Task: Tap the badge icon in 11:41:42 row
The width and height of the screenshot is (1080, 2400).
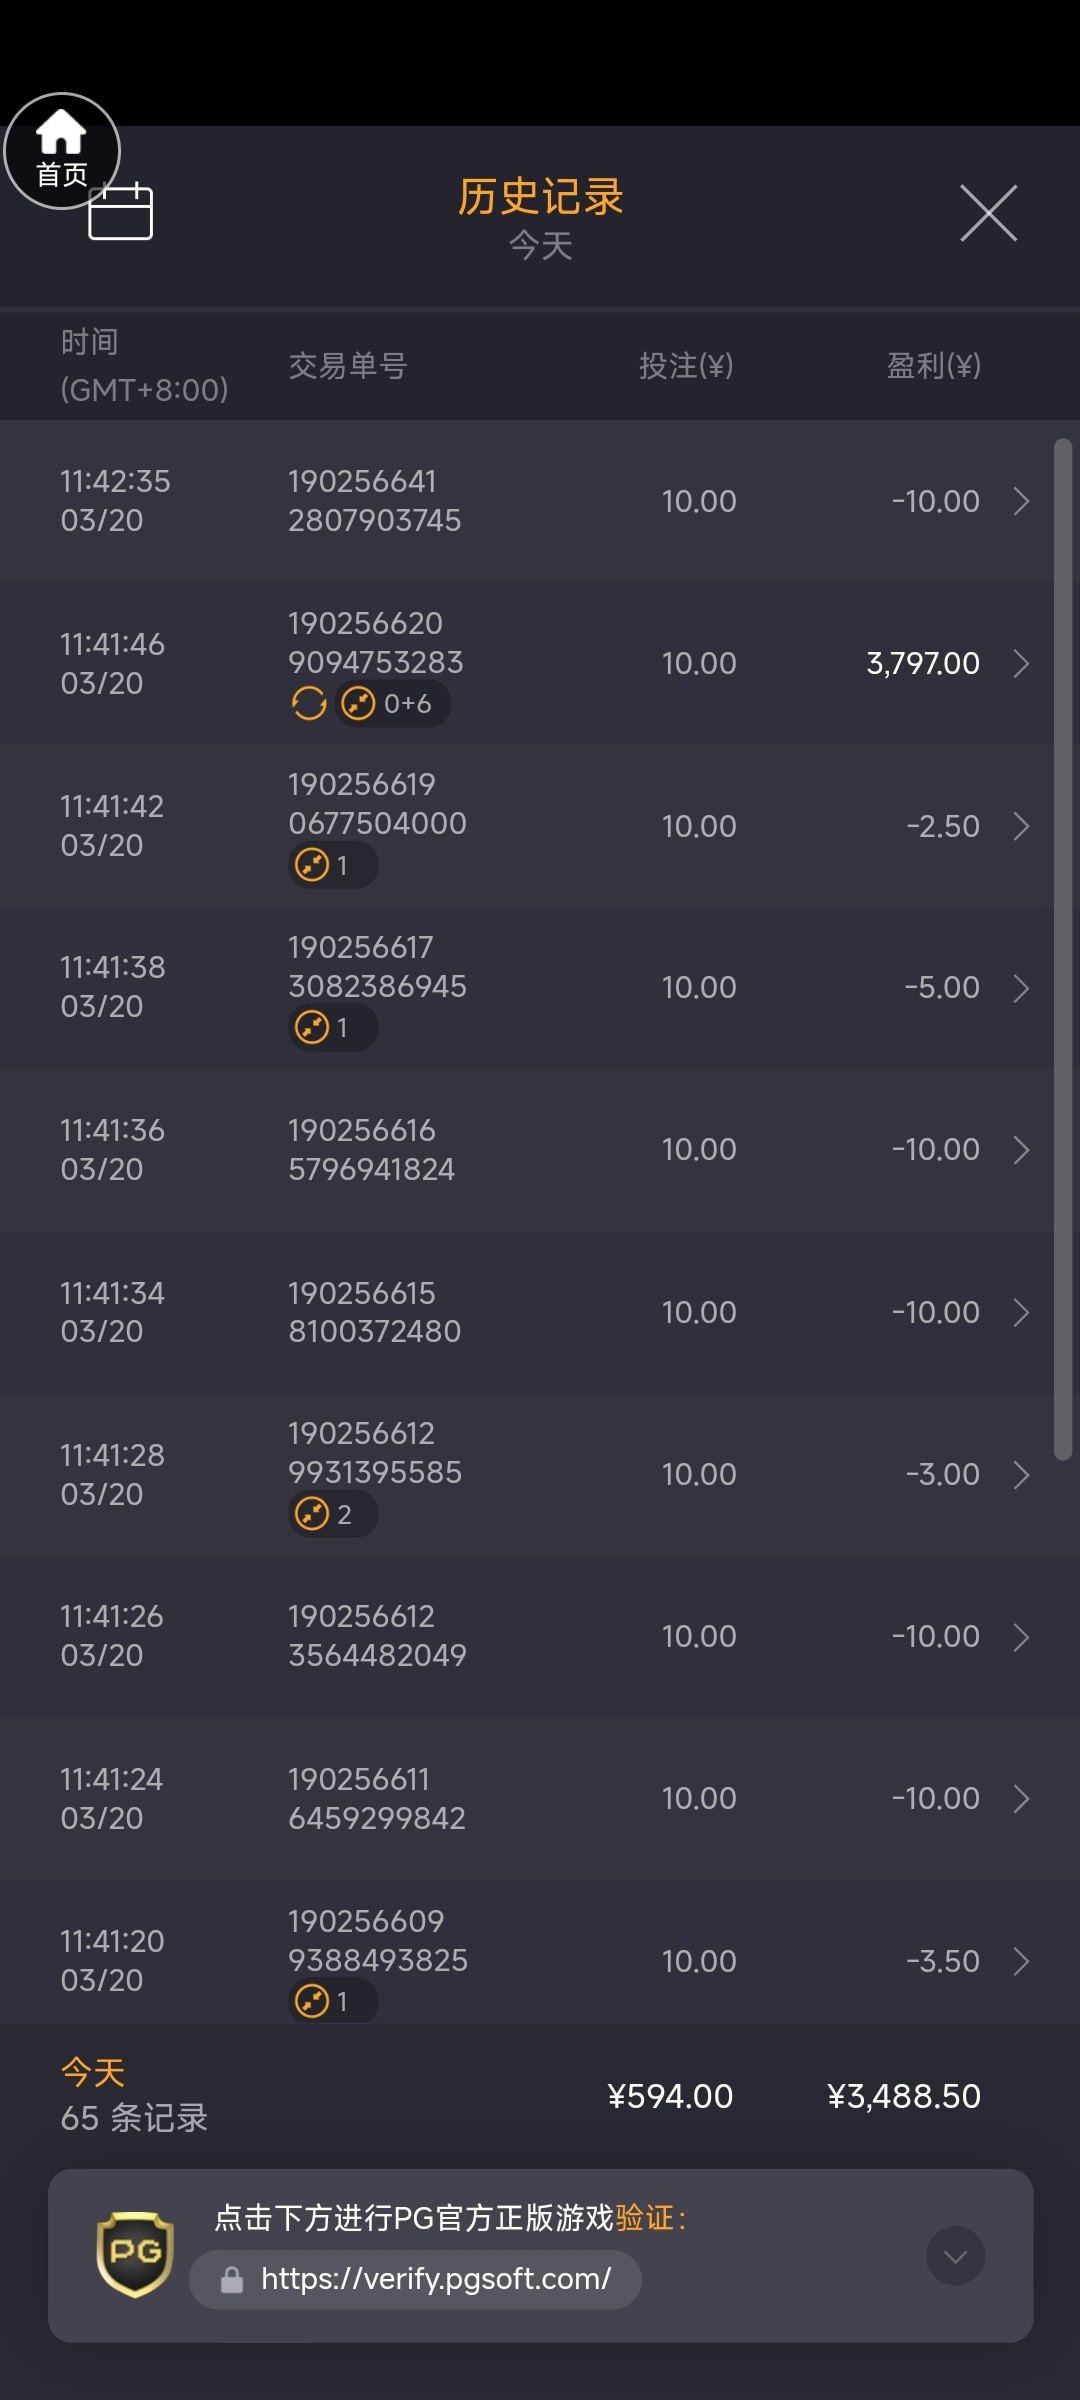Action: 313,865
